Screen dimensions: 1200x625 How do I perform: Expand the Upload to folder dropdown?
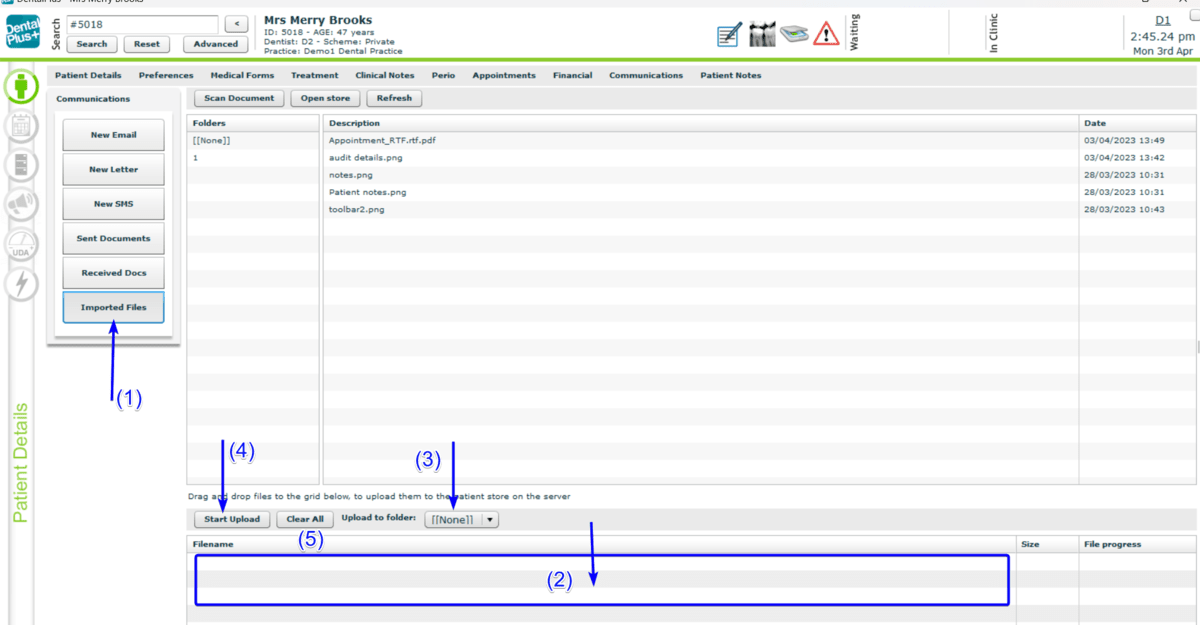tap(490, 520)
